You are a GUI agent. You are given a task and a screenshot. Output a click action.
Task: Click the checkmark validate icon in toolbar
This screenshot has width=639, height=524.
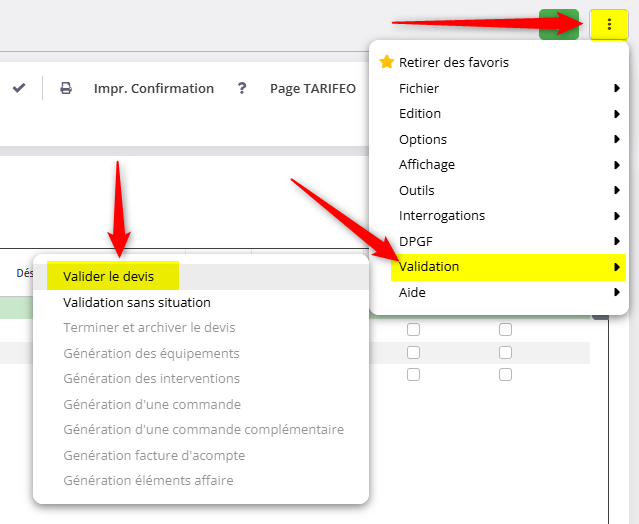point(19,88)
